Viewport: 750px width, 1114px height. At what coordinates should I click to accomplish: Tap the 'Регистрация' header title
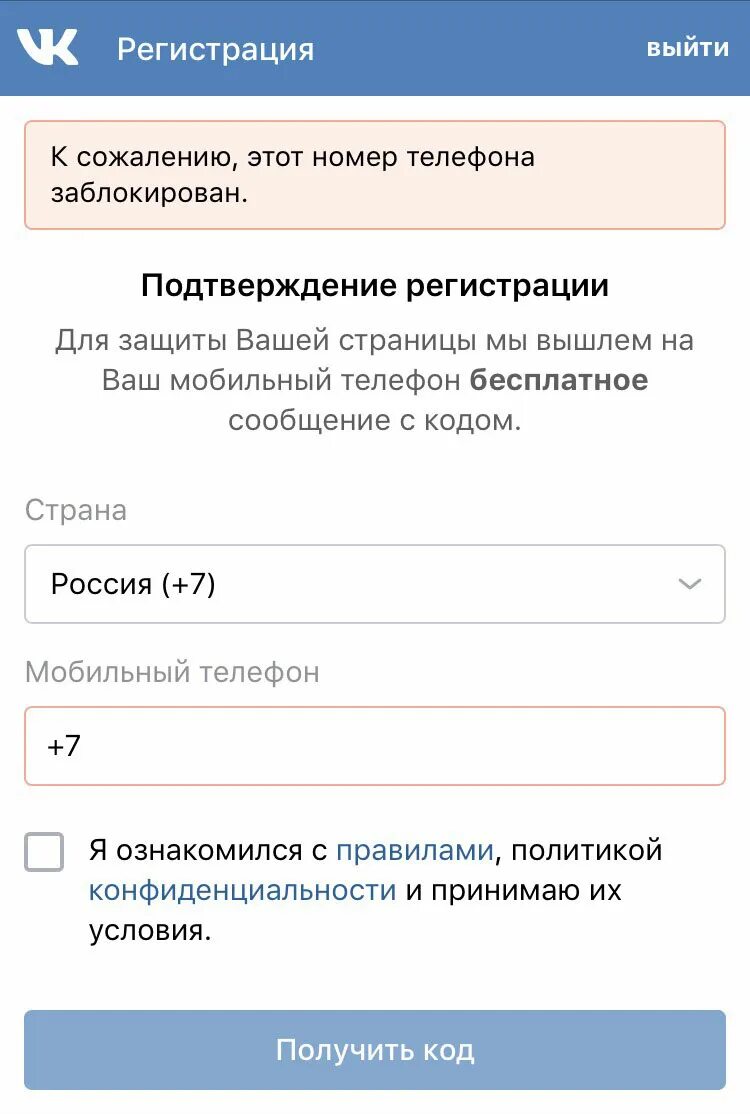(x=215, y=49)
